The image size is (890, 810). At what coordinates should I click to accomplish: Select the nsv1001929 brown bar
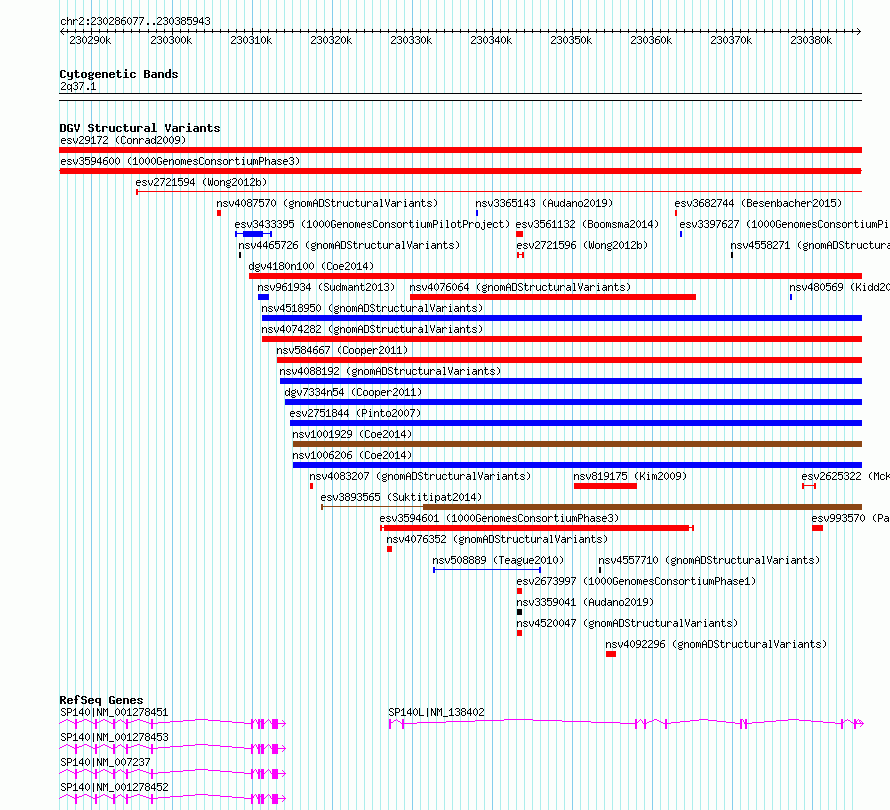(x=577, y=444)
